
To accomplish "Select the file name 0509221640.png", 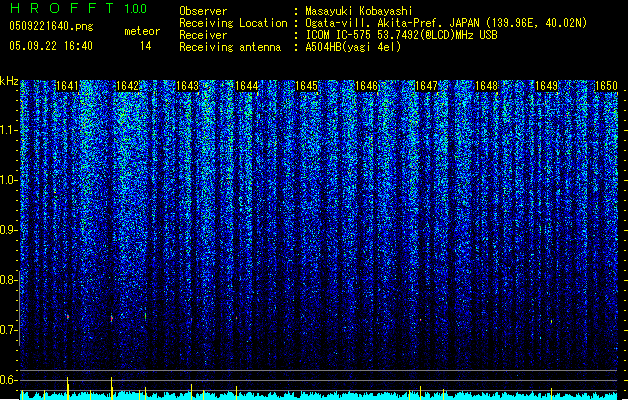I will coord(51,26).
